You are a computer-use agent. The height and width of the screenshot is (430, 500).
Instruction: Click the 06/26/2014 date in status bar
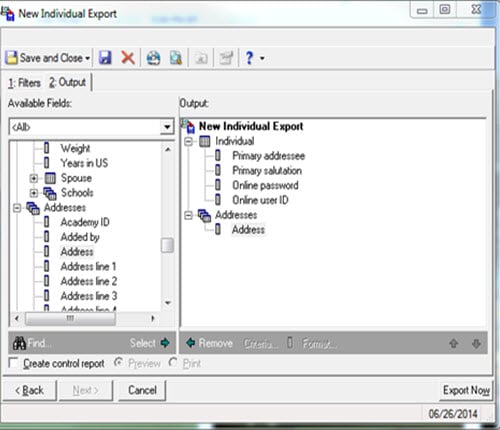pos(453,414)
